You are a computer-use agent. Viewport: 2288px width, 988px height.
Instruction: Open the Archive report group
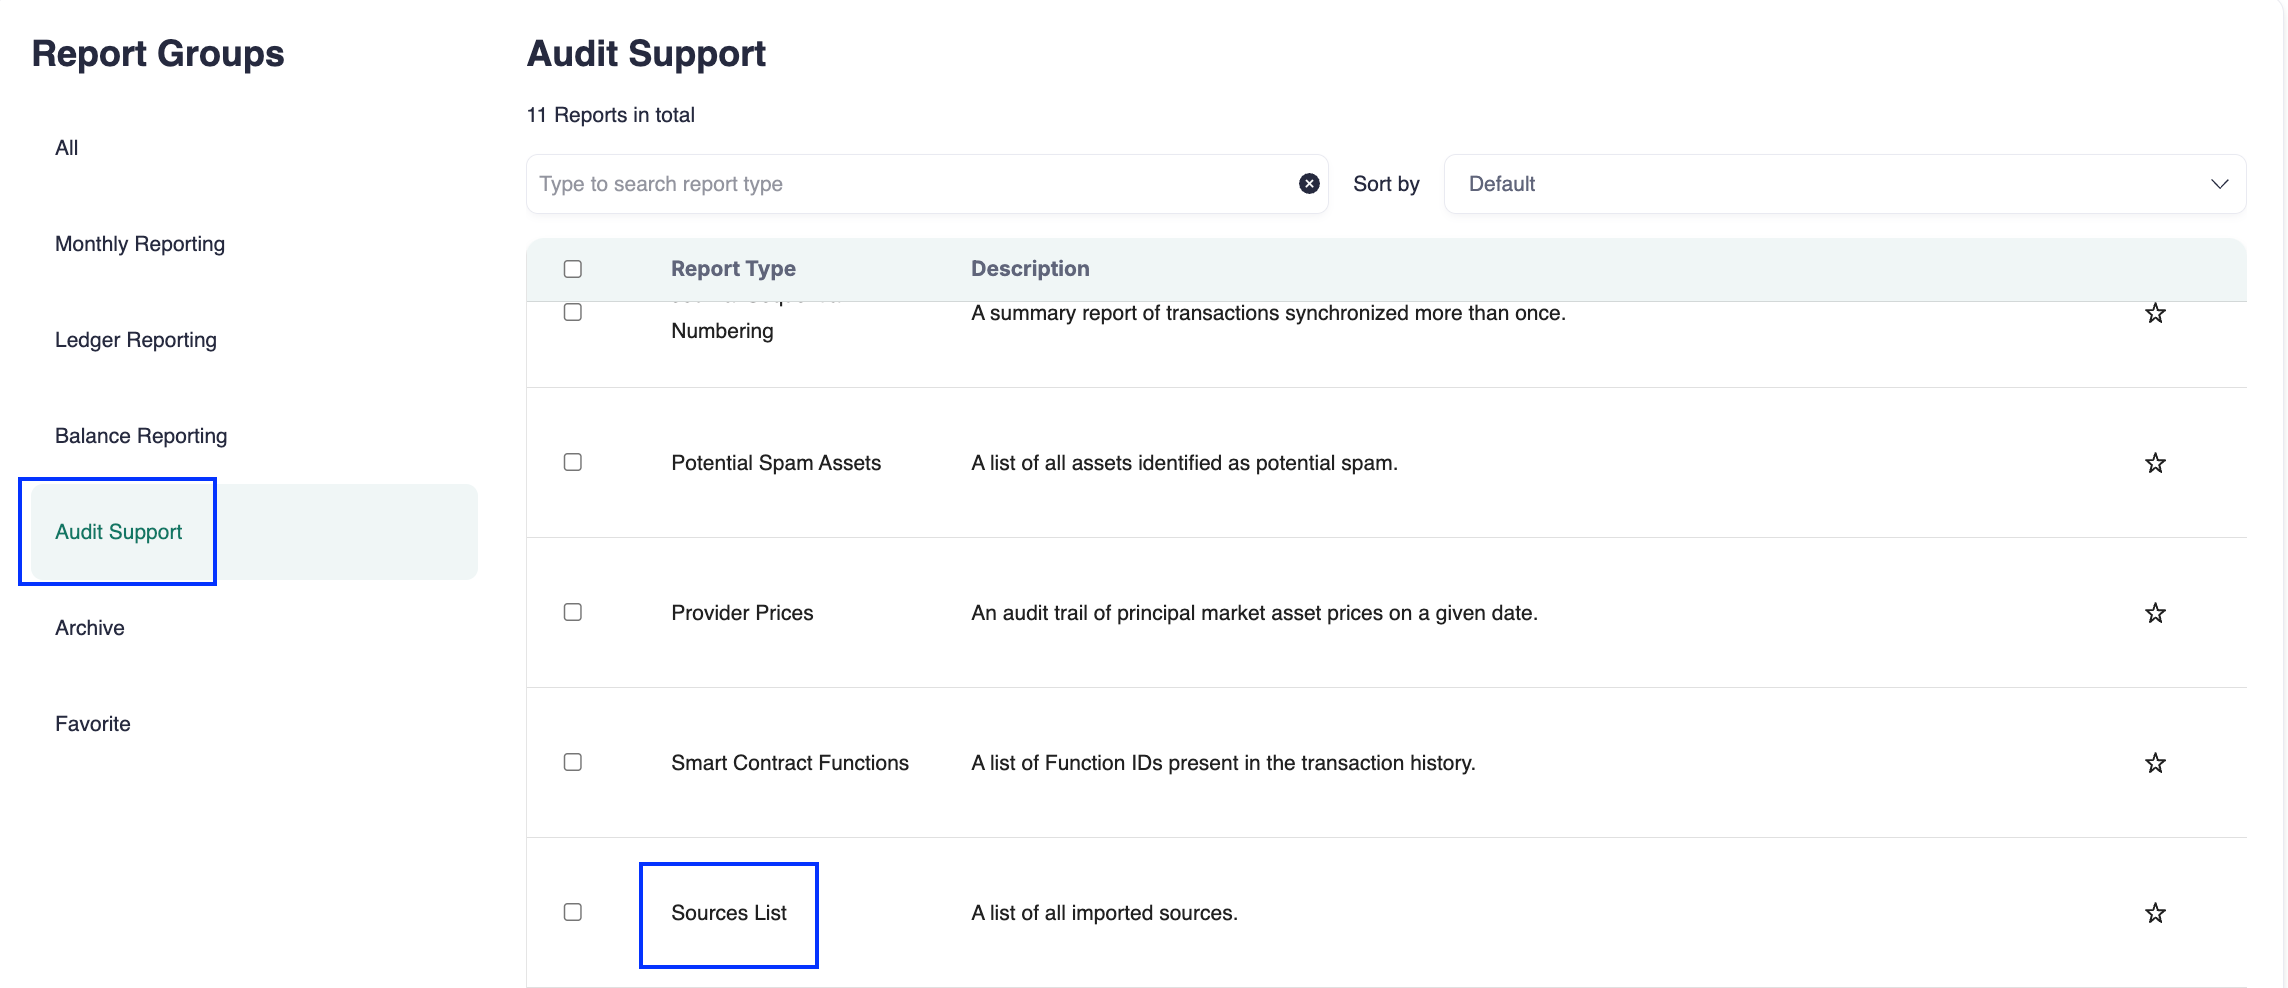click(x=90, y=628)
